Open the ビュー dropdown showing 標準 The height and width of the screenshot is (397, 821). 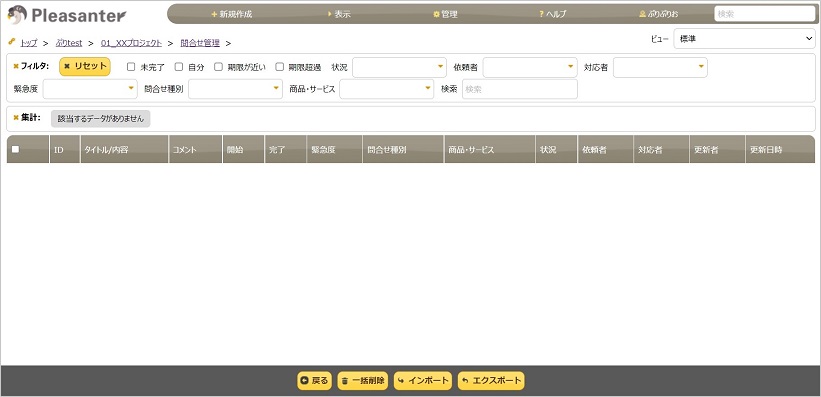pyautogui.click(x=744, y=39)
